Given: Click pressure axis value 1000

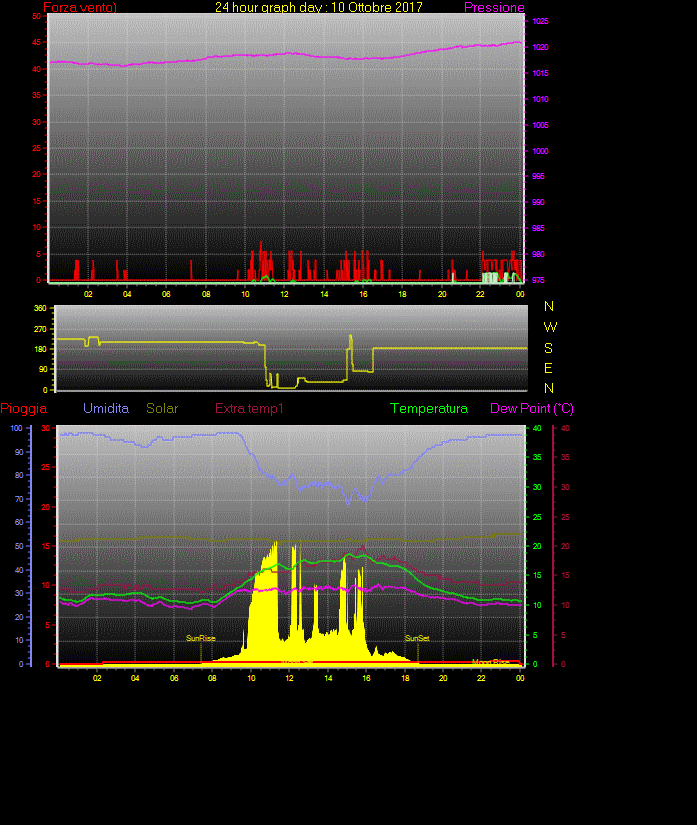Looking at the screenshot, I should (x=540, y=151).
